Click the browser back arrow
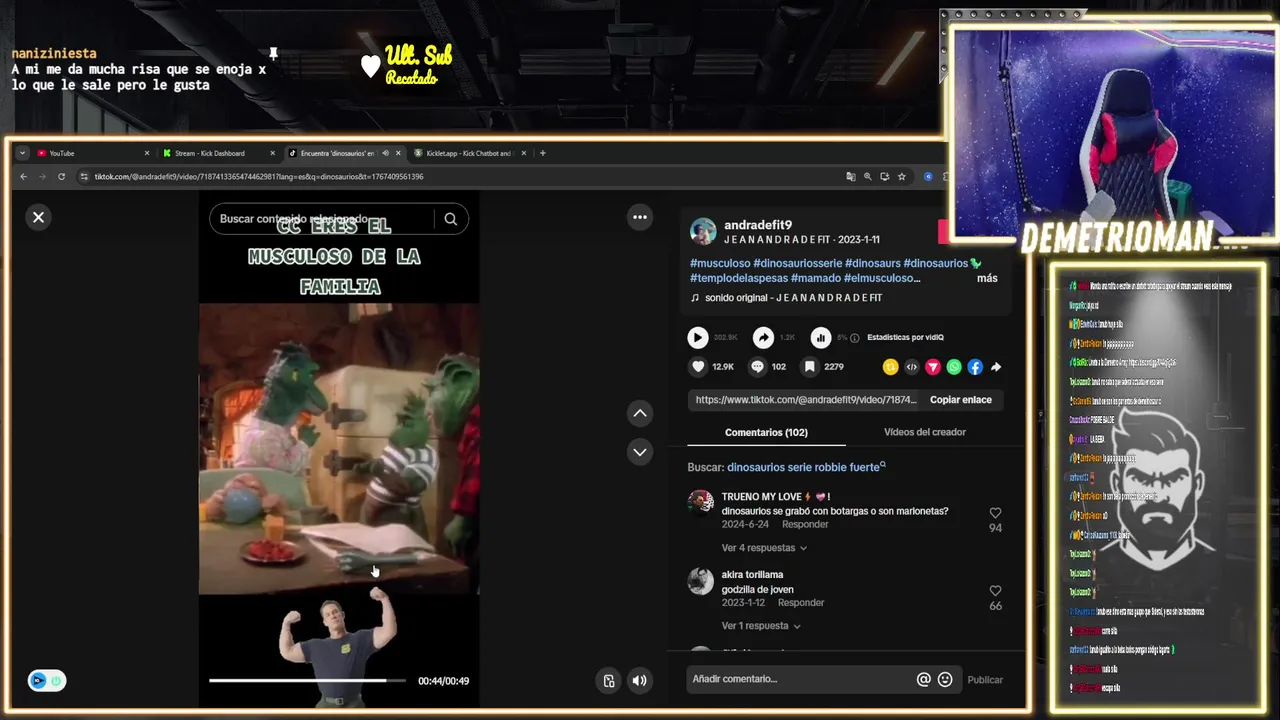 24,176
